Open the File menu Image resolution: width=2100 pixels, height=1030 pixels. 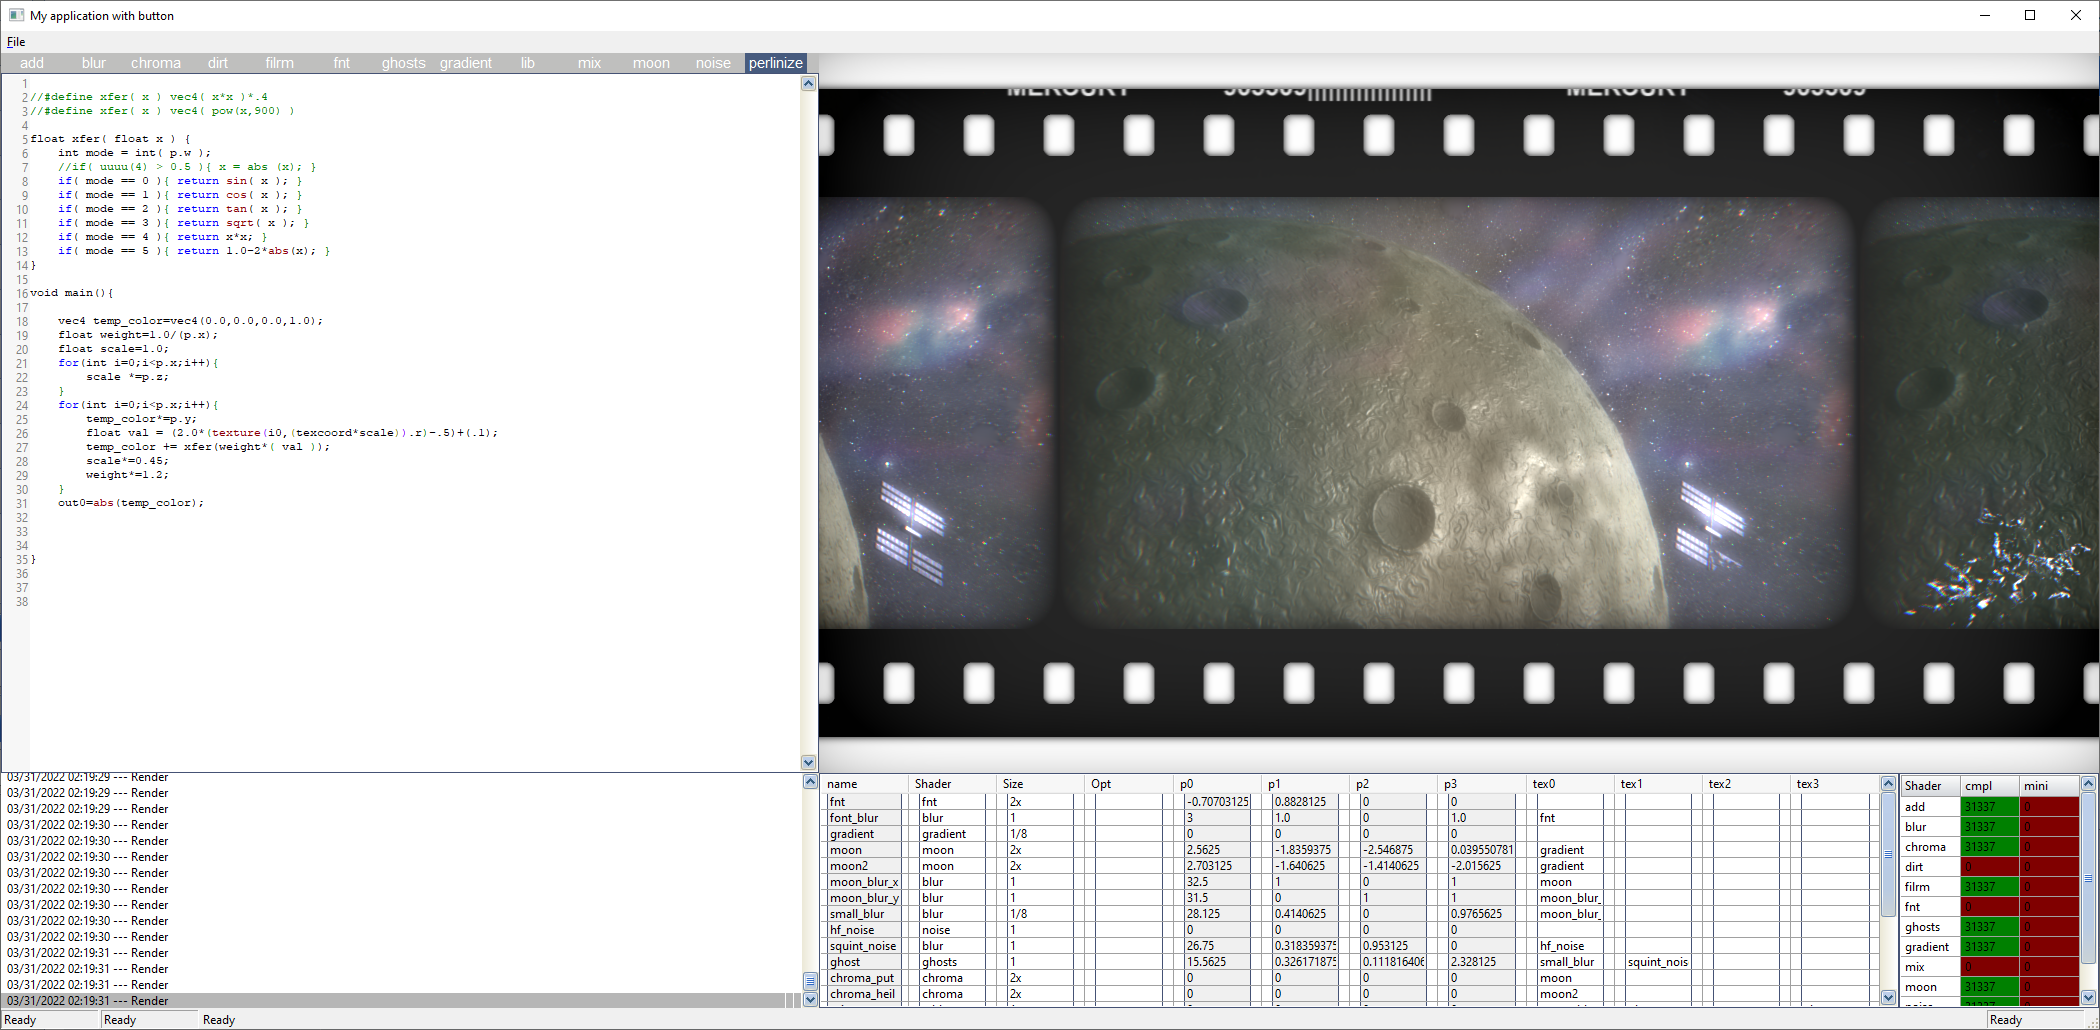[x=16, y=42]
